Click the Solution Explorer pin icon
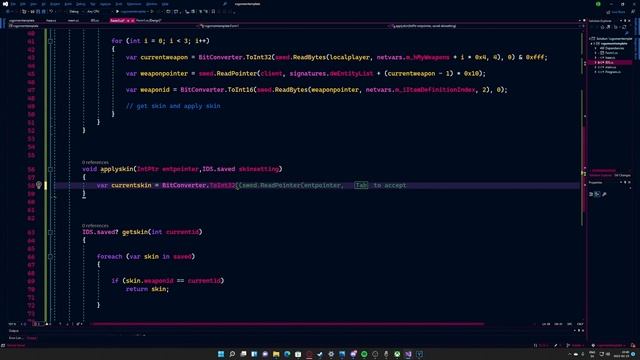Screen dimensions: 640x360 pos(625,21)
